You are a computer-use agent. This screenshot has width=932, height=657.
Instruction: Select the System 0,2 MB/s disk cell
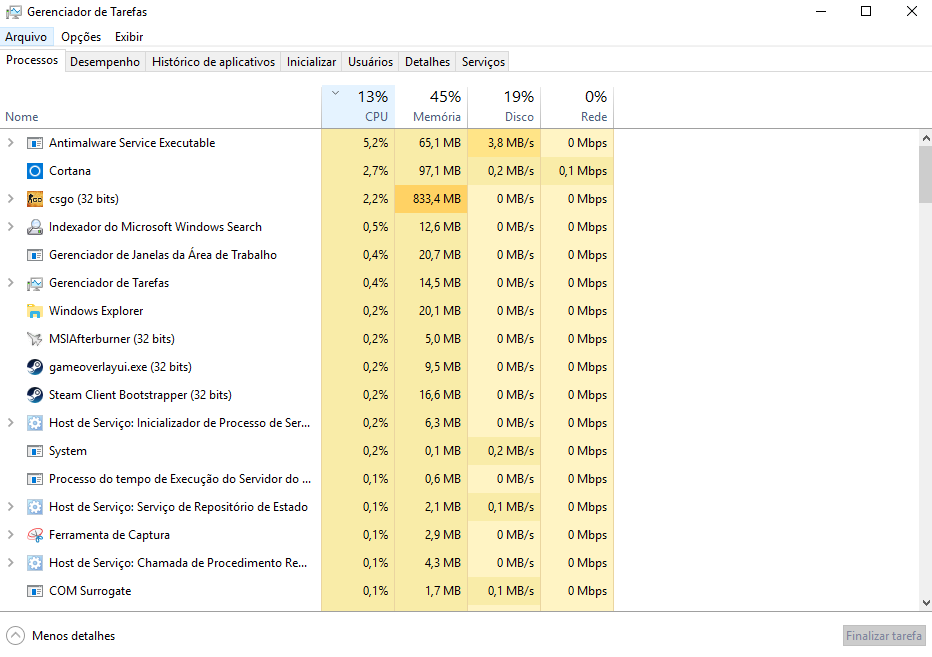click(505, 451)
